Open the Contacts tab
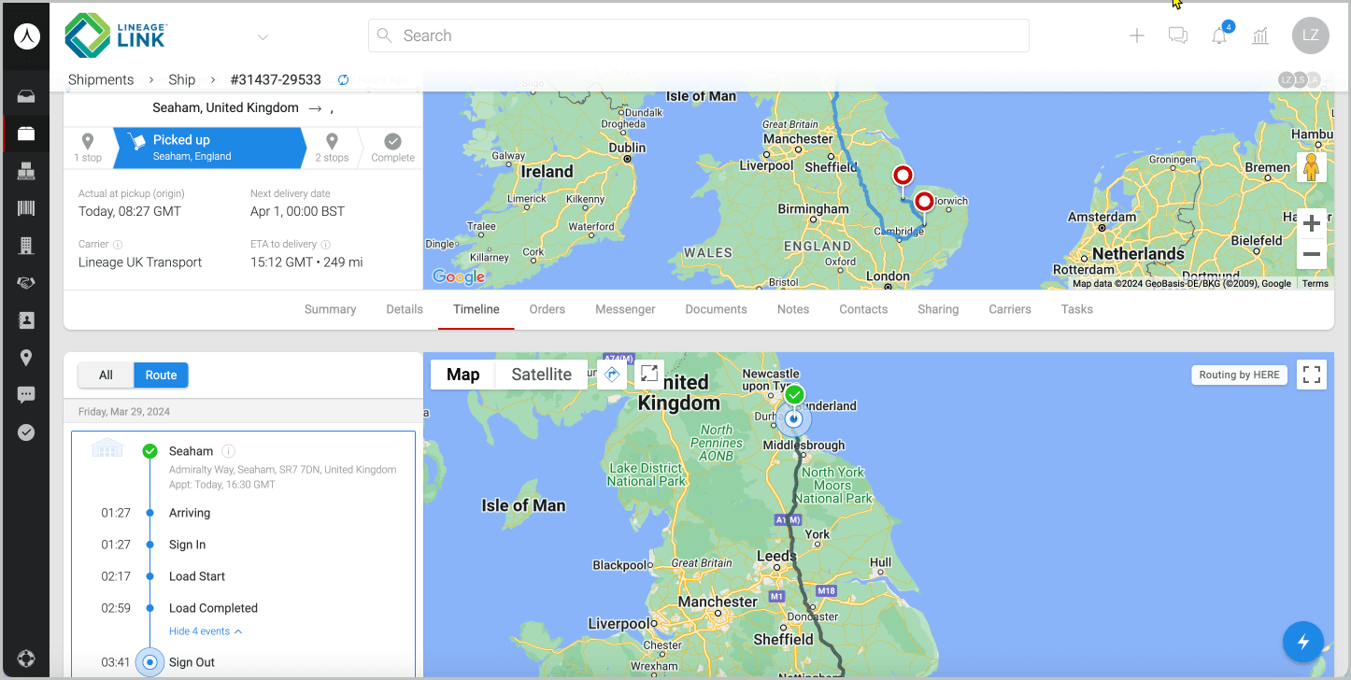The height and width of the screenshot is (680, 1351). click(863, 309)
